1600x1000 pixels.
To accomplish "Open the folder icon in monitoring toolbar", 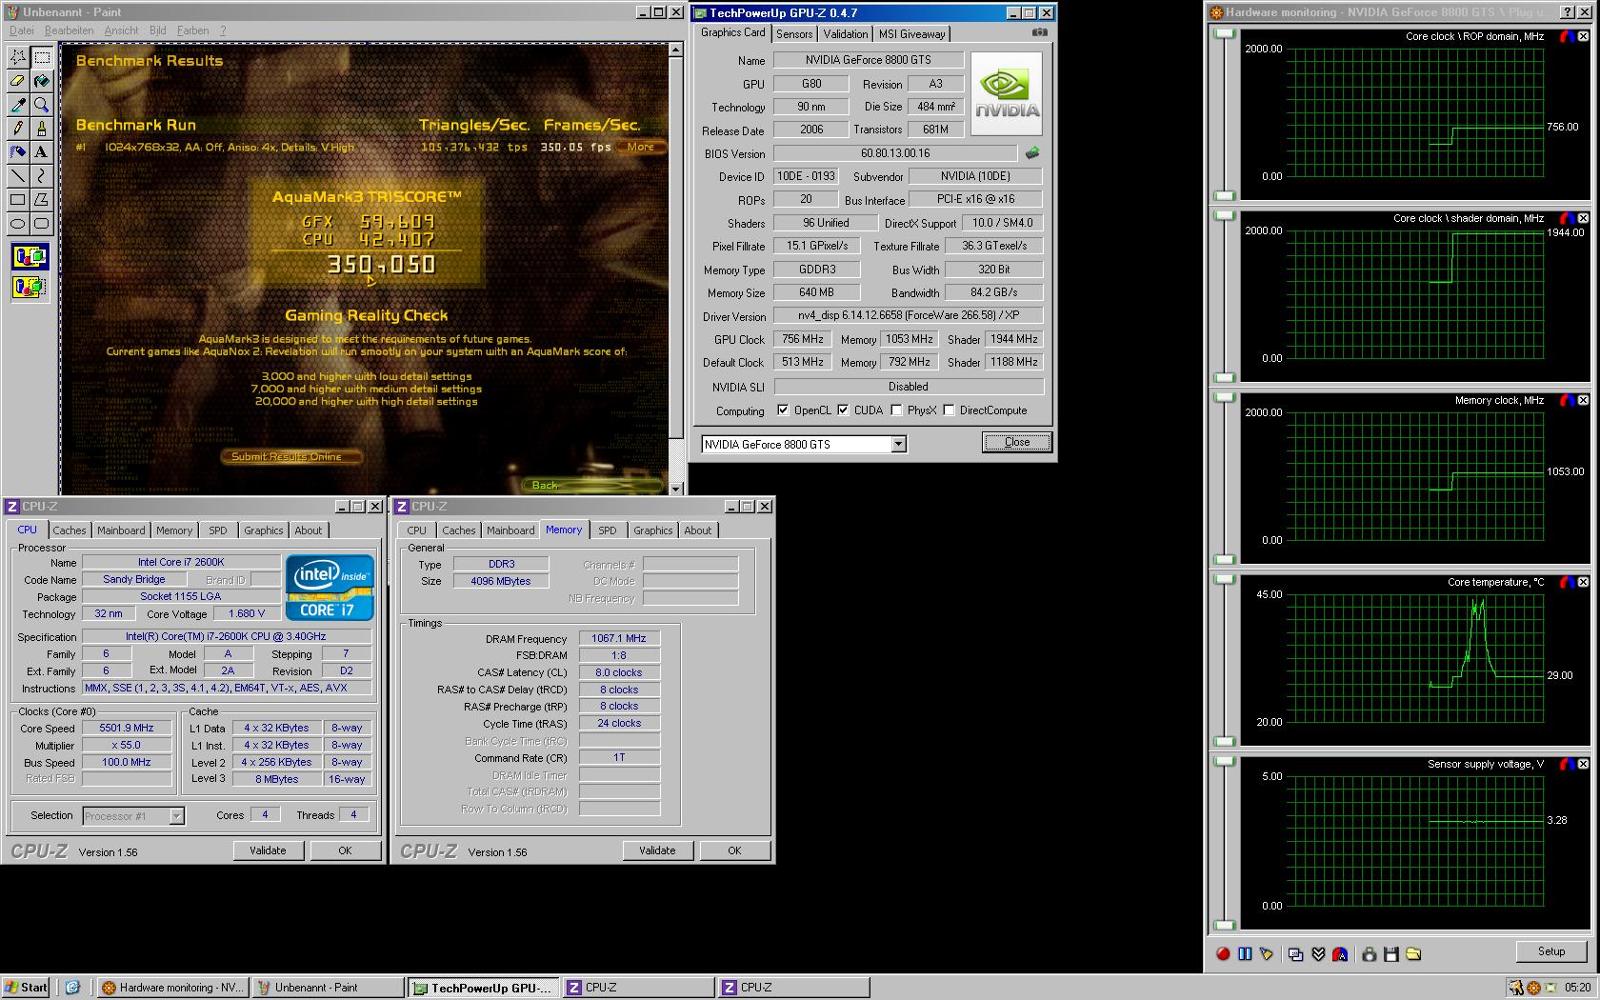I will click(x=1413, y=954).
